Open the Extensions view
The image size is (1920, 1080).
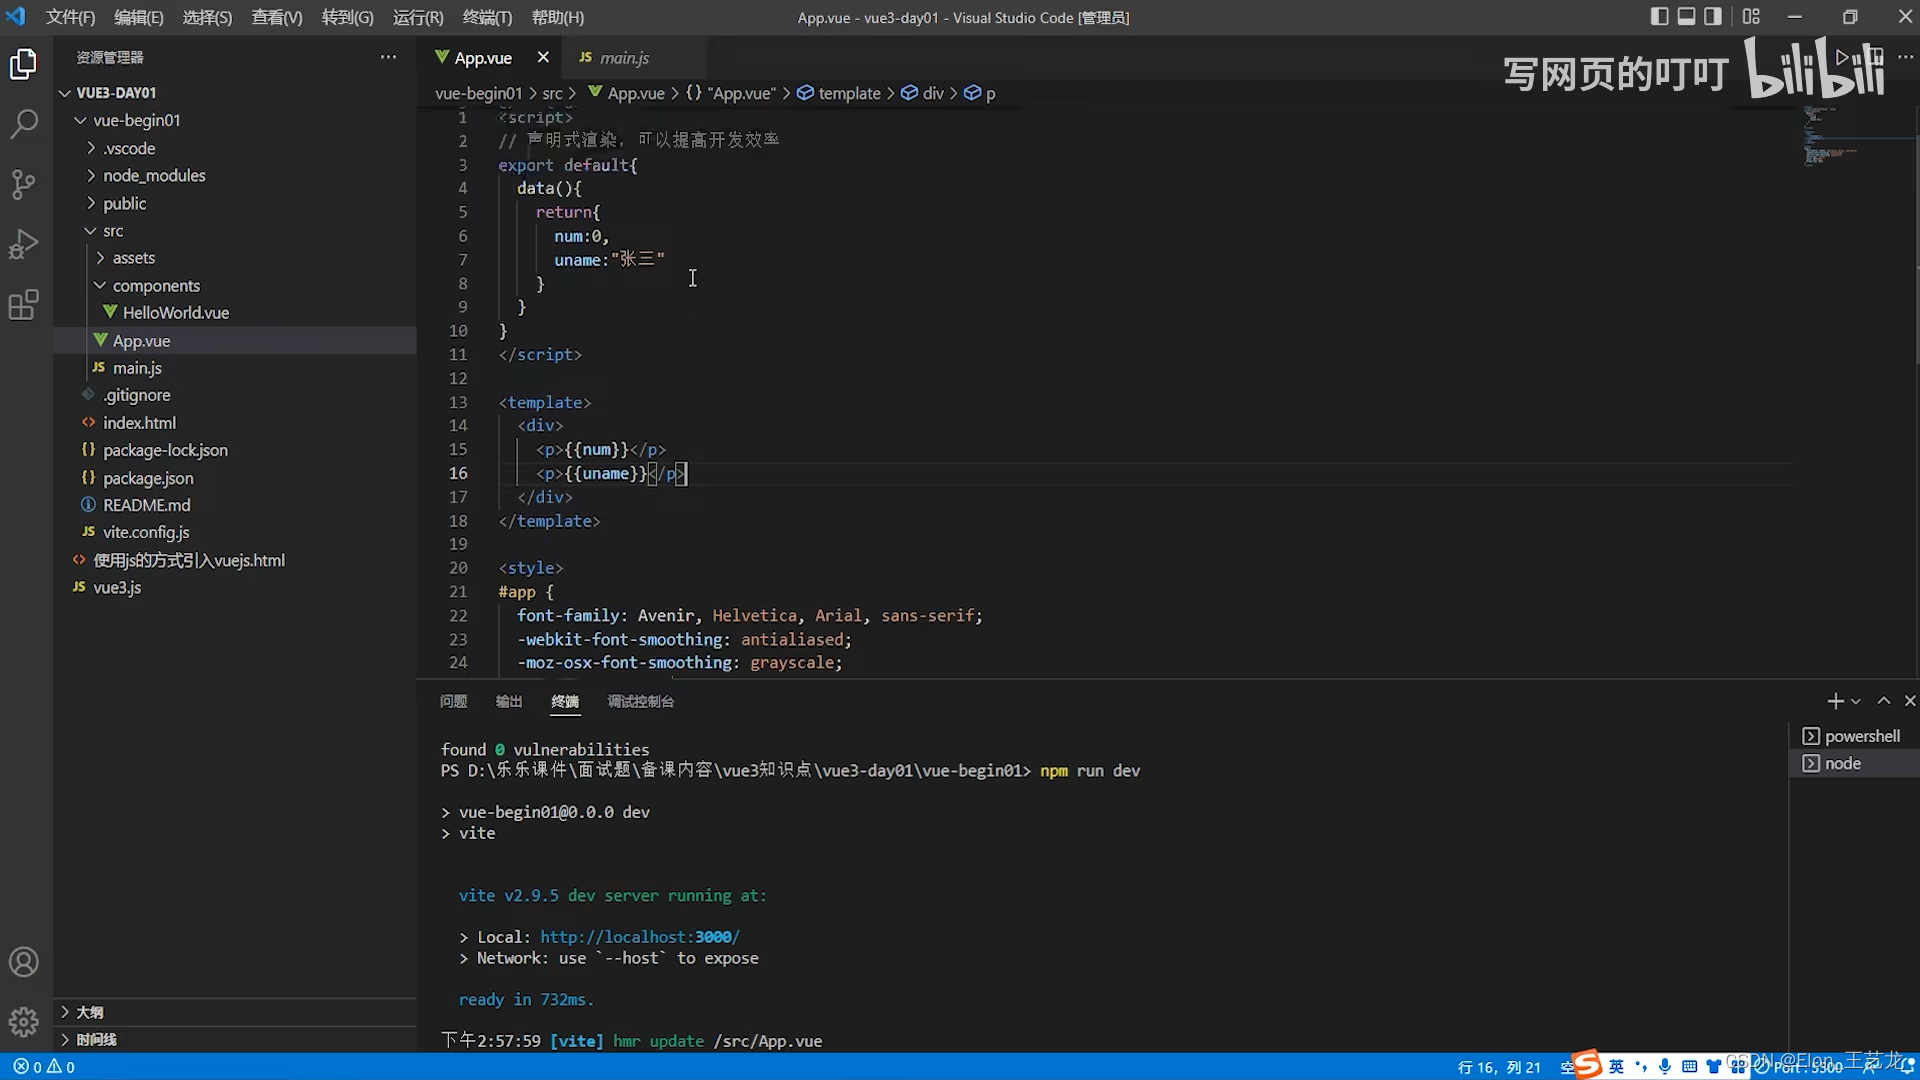click(23, 304)
